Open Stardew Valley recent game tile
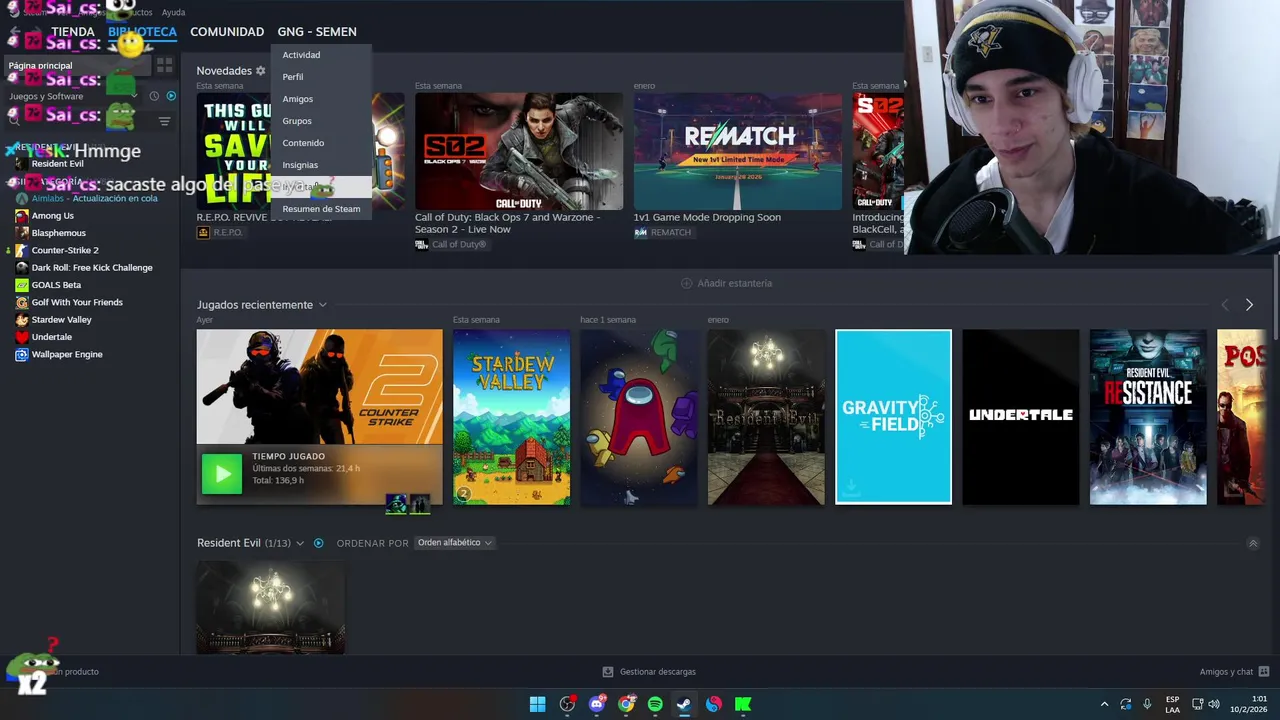1280x720 pixels. [511, 417]
